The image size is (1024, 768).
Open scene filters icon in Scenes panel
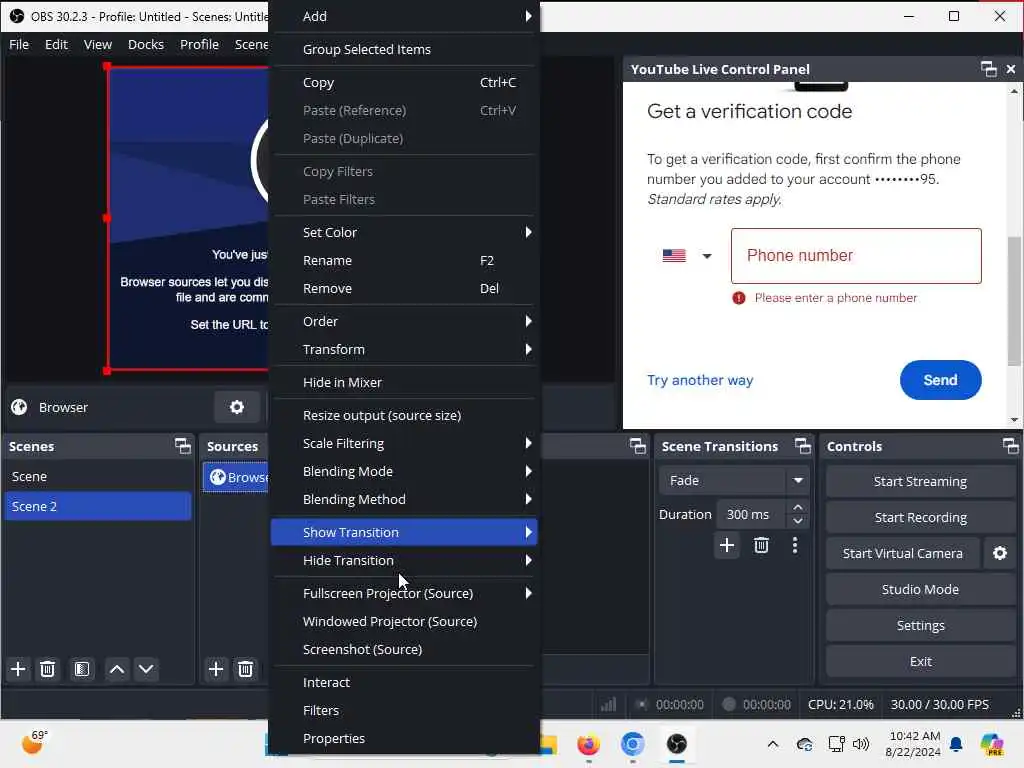tap(82, 669)
